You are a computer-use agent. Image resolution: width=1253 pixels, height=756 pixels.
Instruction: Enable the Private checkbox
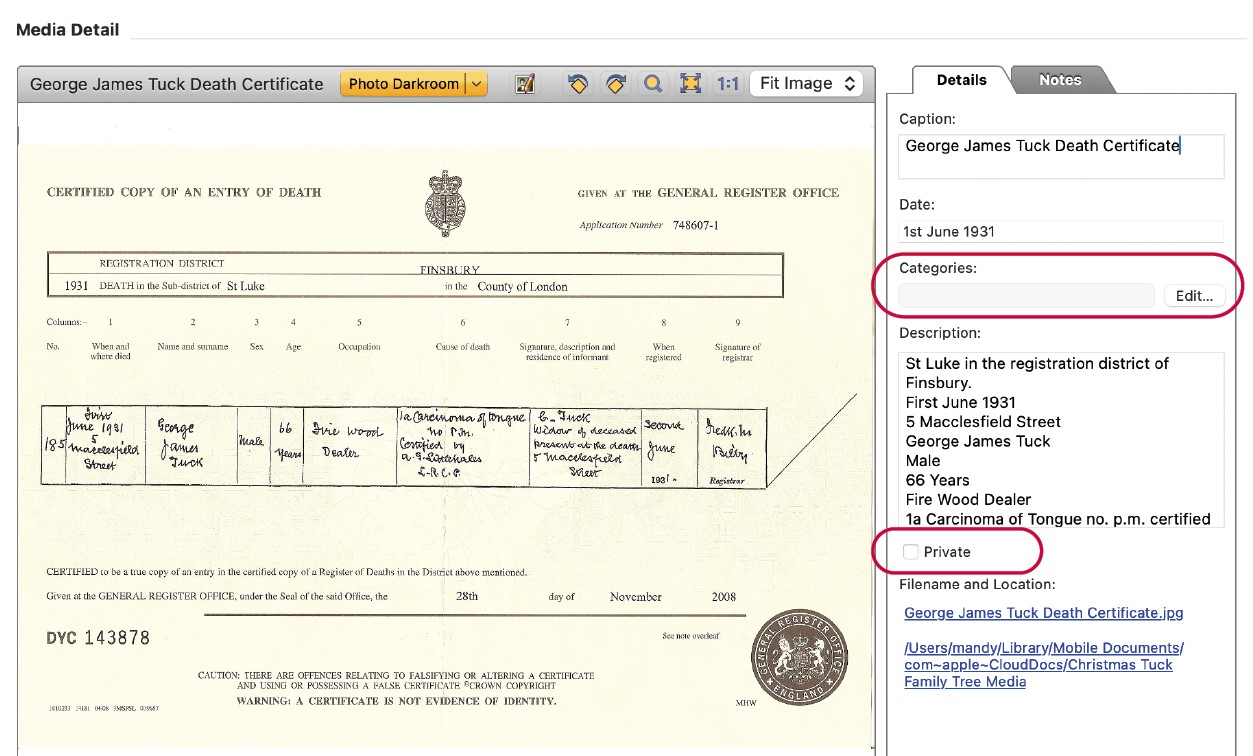(911, 552)
